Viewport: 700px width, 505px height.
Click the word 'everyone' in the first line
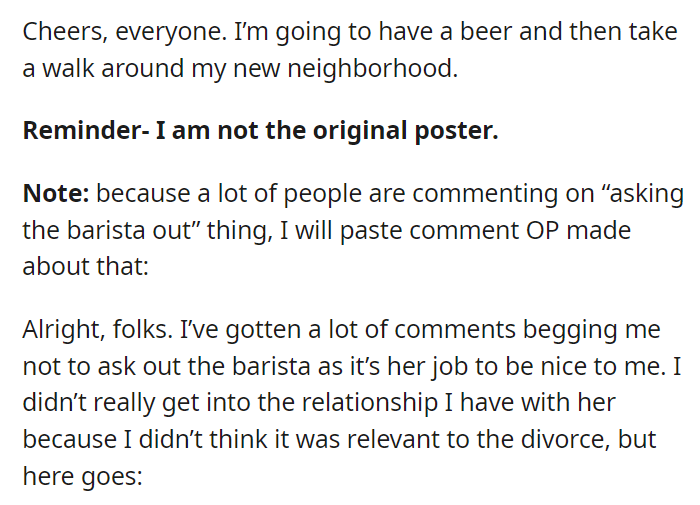click(171, 33)
